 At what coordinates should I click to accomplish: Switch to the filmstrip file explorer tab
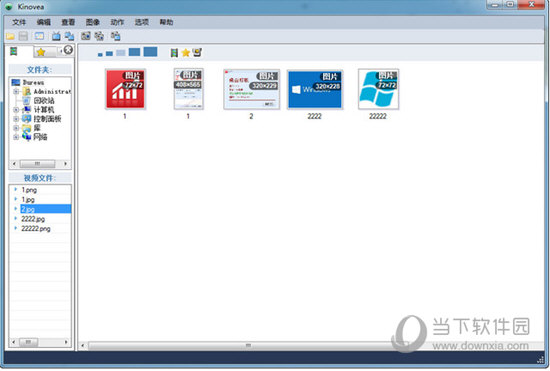click(14, 52)
